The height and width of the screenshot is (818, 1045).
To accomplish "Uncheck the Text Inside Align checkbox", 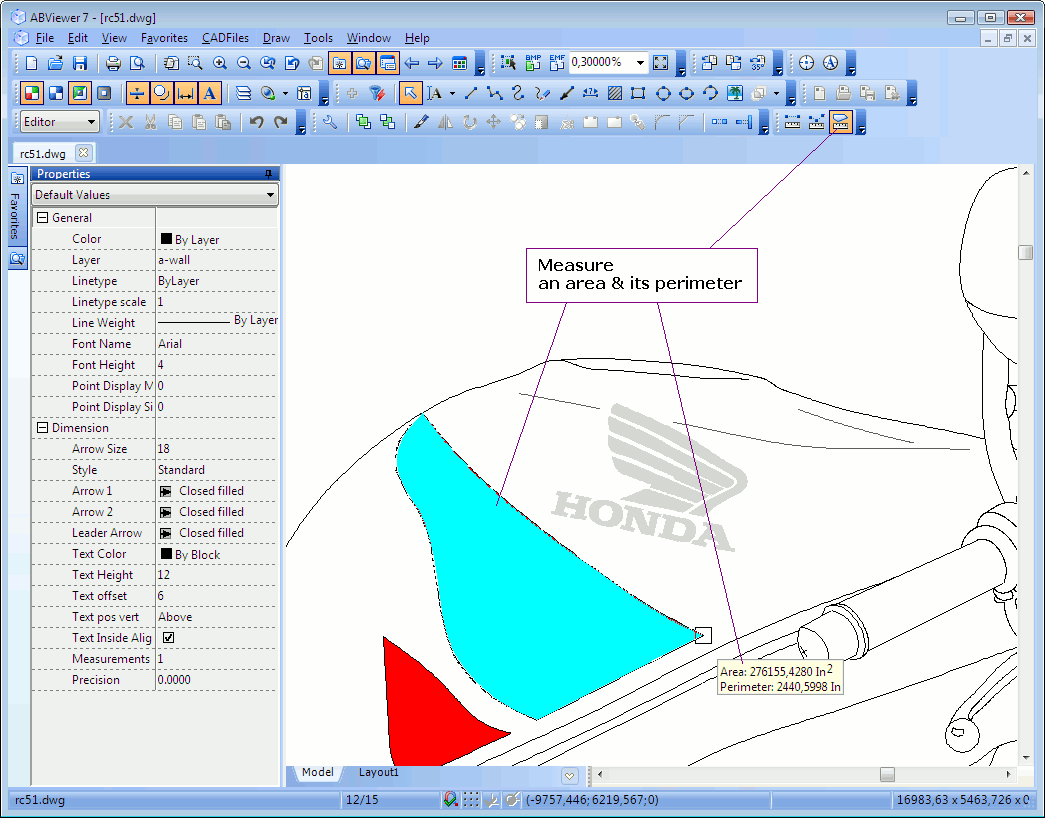I will pyautogui.click(x=169, y=637).
